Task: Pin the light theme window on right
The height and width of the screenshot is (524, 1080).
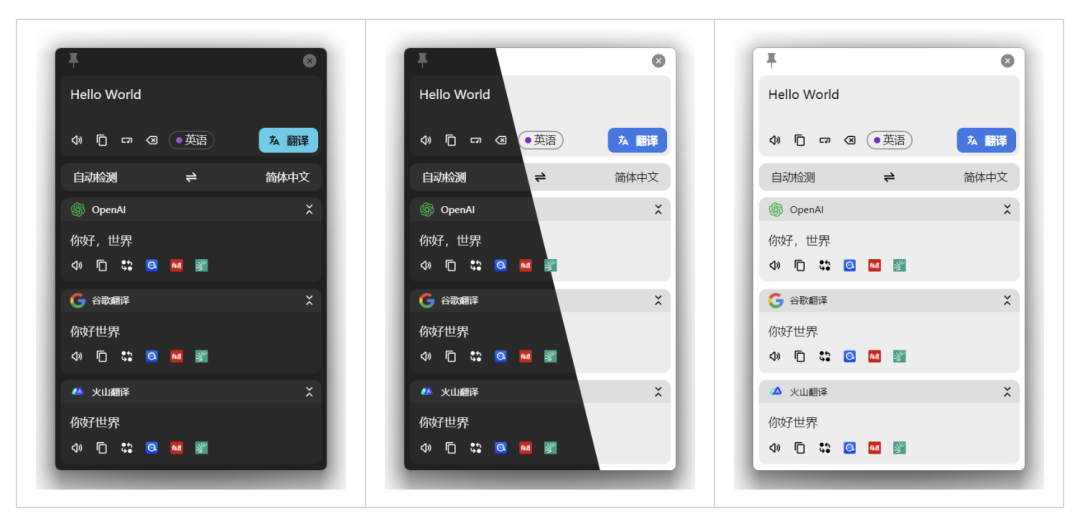Action: click(771, 60)
